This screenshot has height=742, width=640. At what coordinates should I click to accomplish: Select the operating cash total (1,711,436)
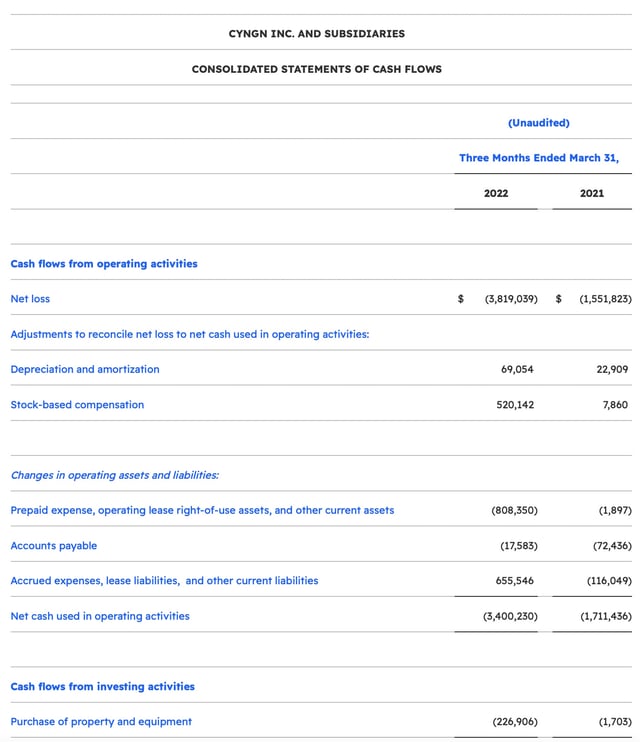tap(606, 616)
